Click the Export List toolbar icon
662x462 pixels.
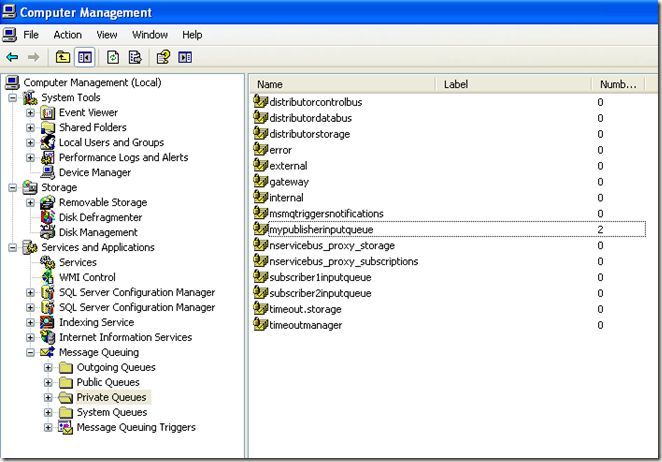click(x=135, y=57)
